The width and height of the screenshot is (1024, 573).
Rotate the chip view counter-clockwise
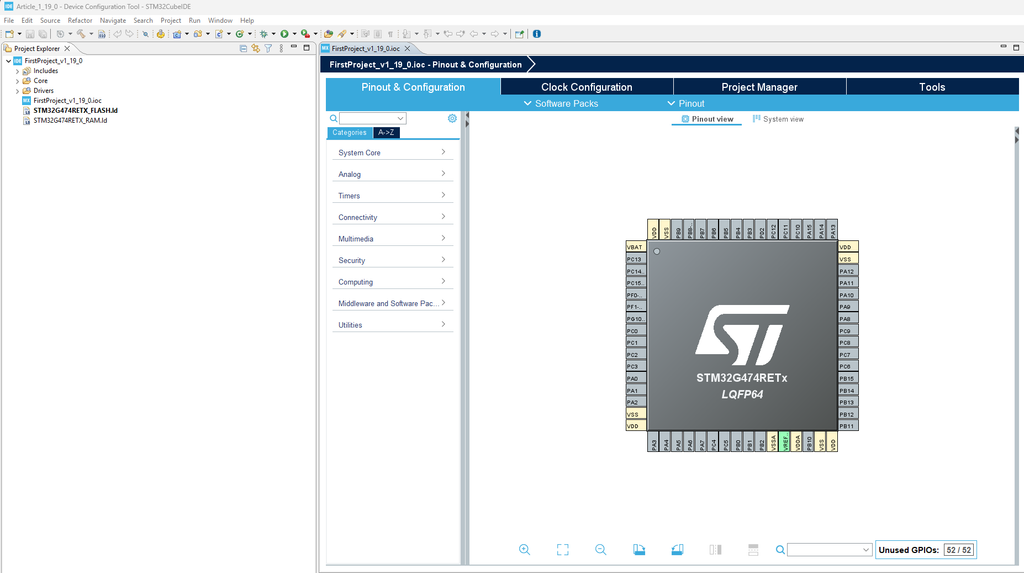pyautogui.click(x=677, y=549)
